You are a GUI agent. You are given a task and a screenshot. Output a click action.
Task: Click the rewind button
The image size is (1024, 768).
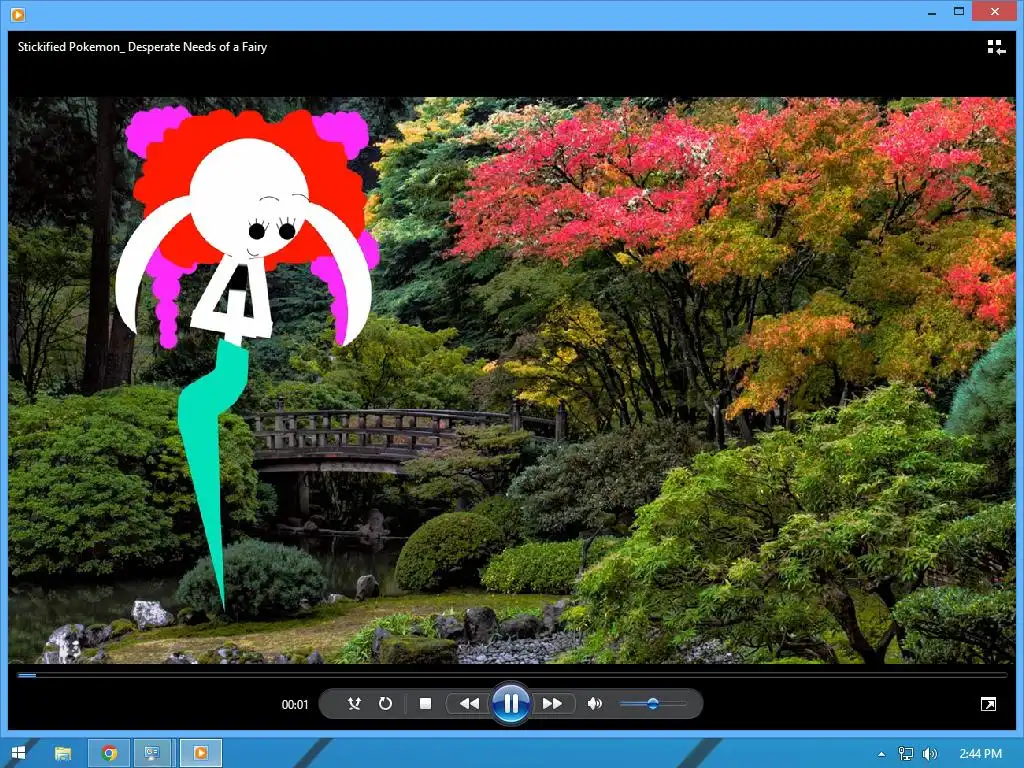469,703
